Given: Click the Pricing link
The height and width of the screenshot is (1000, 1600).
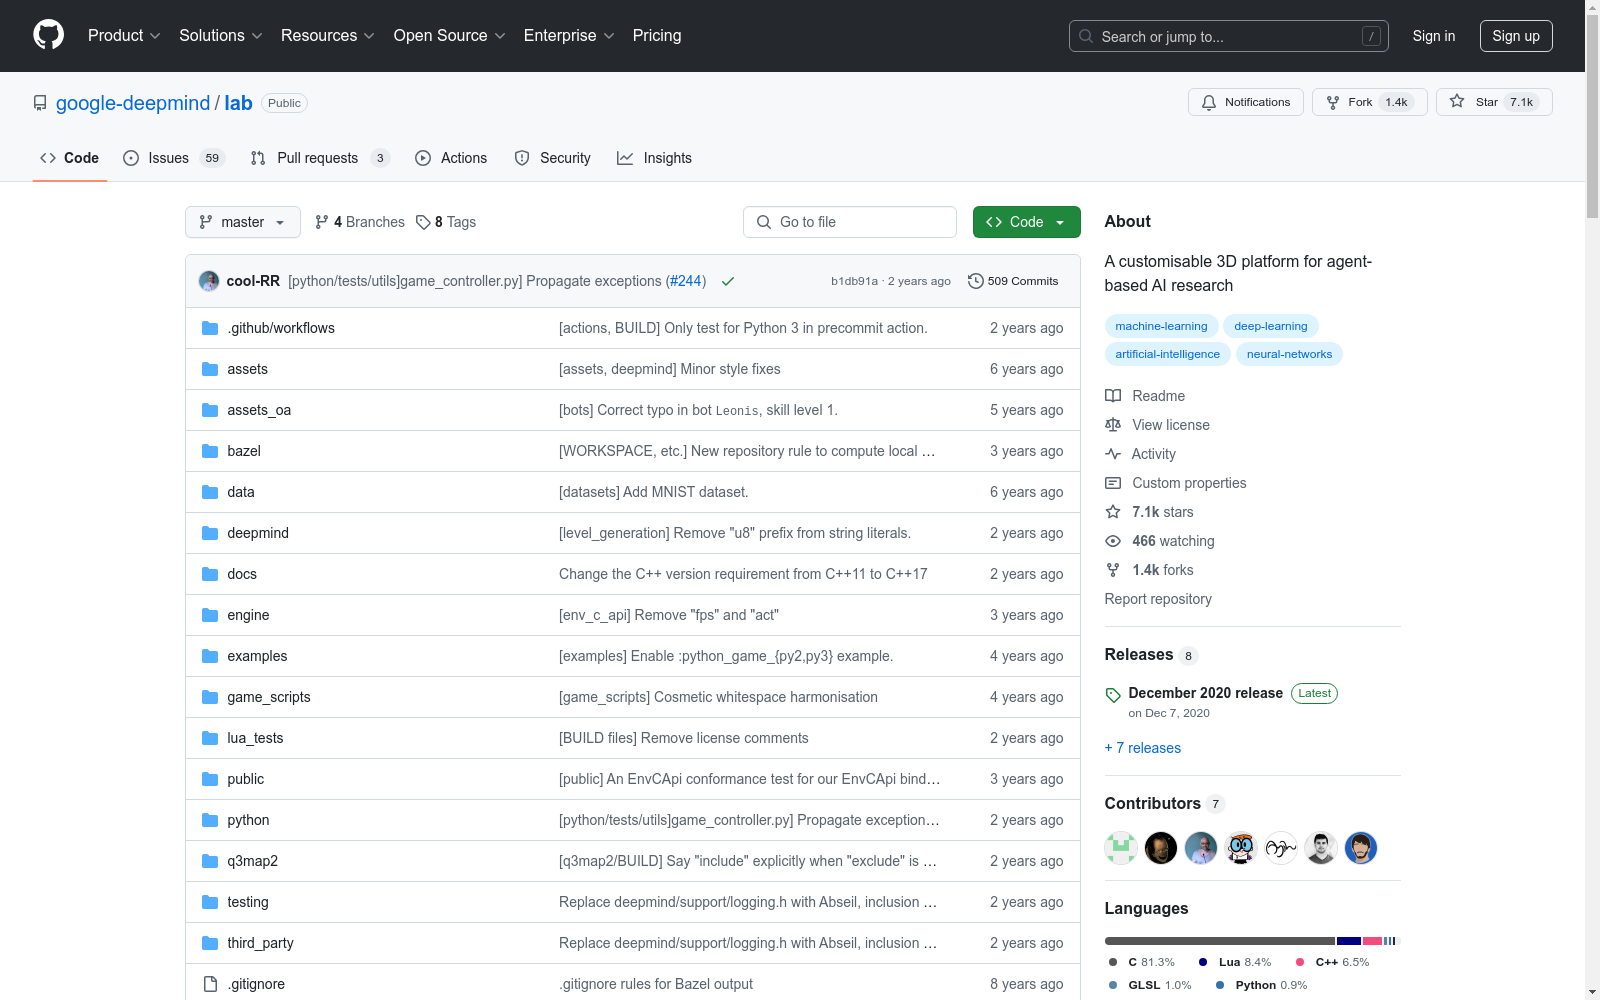Looking at the screenshot, I should (657, 36).
